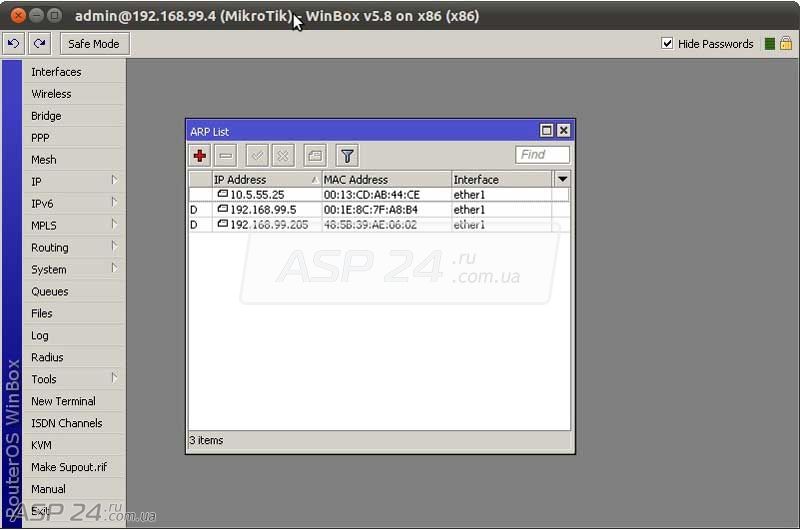Sort by the MAC Address column header

coord(385,179)
